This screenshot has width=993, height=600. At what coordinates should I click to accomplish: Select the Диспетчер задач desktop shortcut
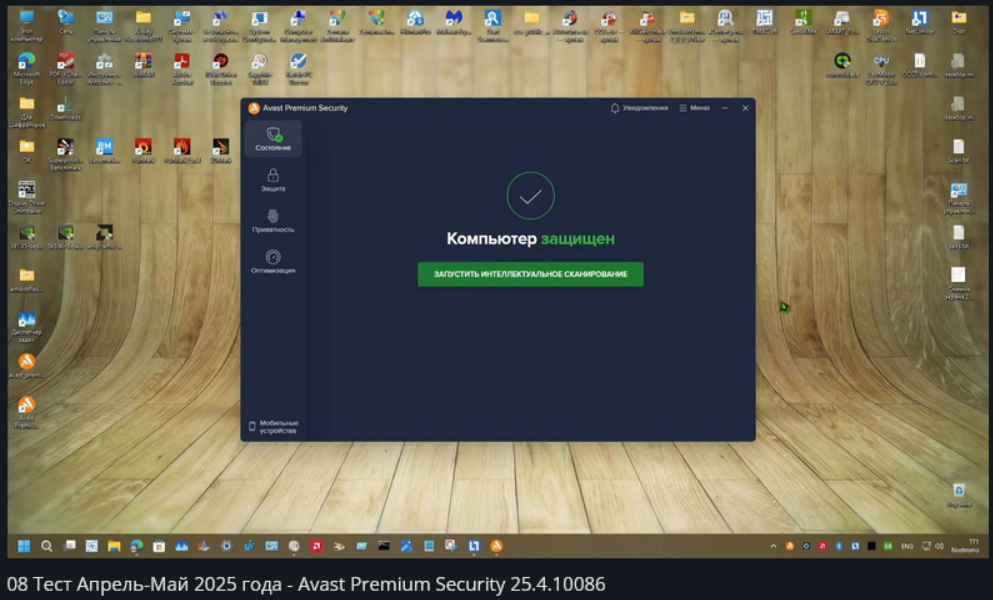[27, 327]
